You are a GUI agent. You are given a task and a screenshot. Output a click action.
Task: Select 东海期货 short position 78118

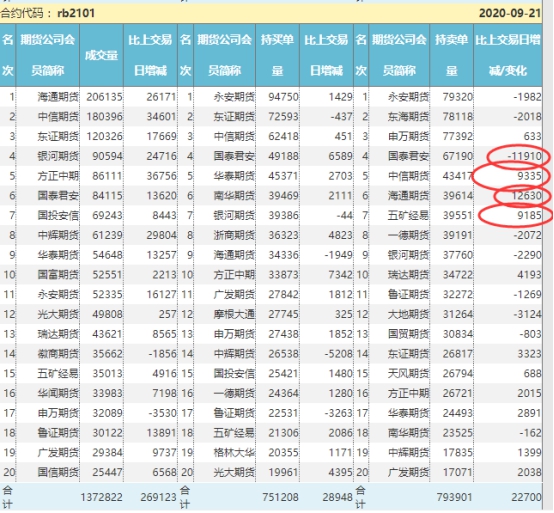pos(458,117)
